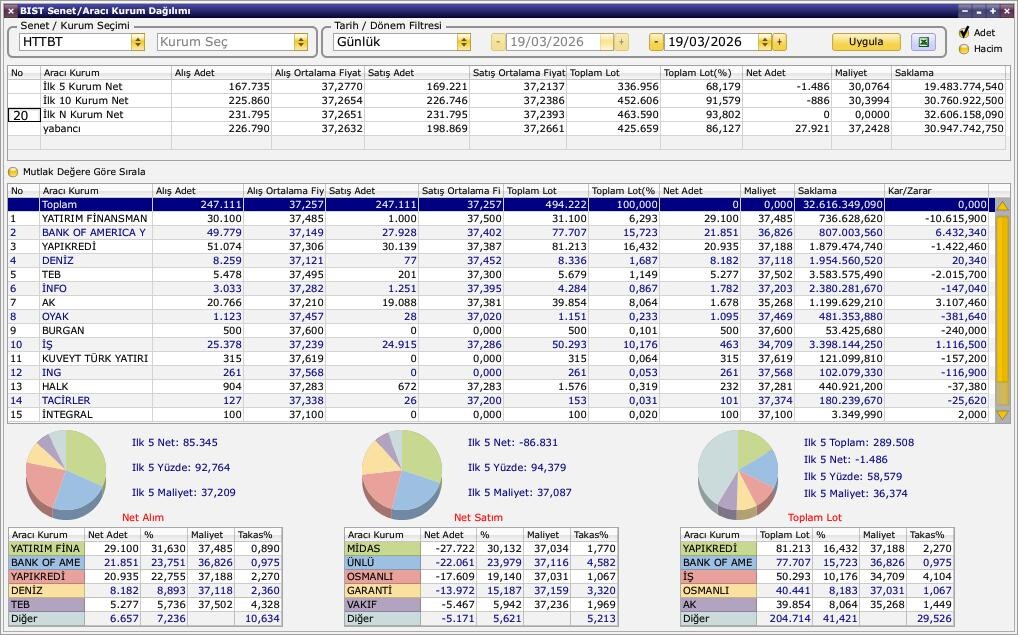Select the BANK OF AMERICA Y row
Image resolution: width=1018 pixels, height=635 pixels.
(498, 232)
